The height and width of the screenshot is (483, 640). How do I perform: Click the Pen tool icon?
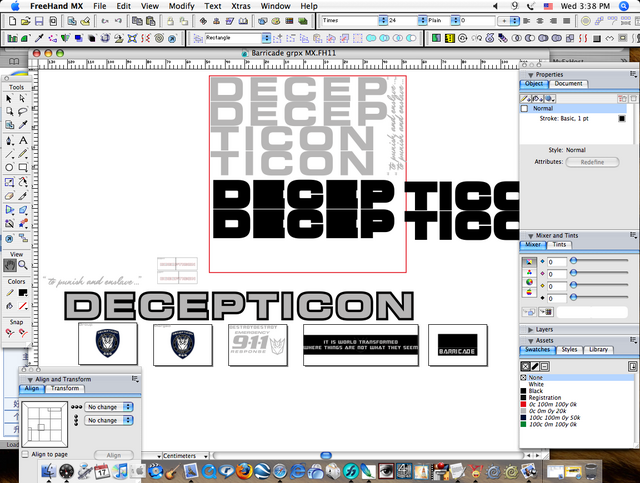click(x=9, y=140)
